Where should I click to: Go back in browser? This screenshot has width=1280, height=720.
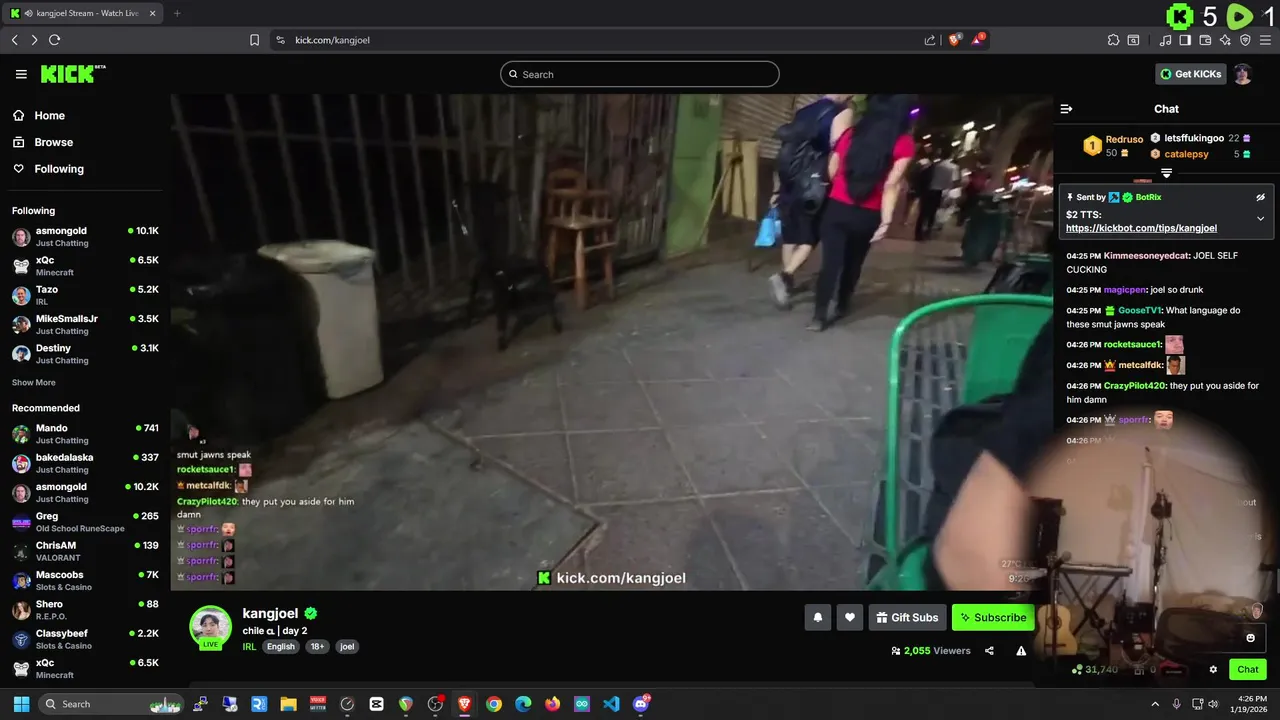(15, 40)
